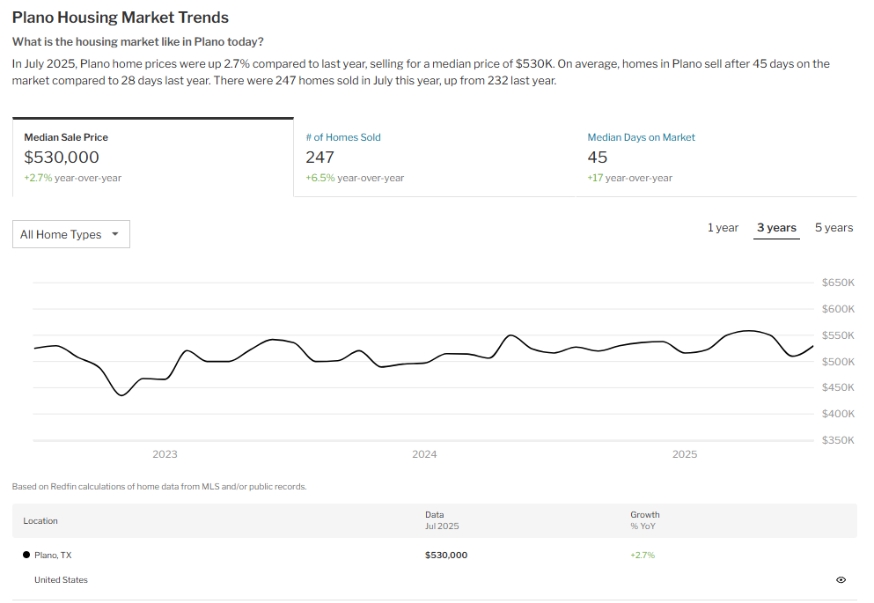Switch to the # of Homes Sold tab
The image size is (874, 603).
pyautogui.click(x=433, y=157)
